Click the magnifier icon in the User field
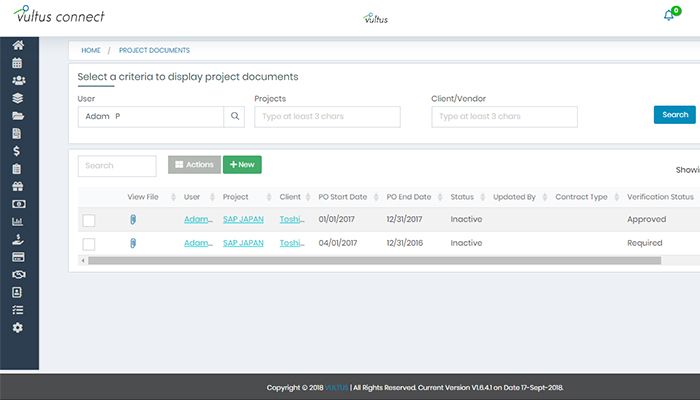This screenshot has width=700, height=400. [234, 117]
